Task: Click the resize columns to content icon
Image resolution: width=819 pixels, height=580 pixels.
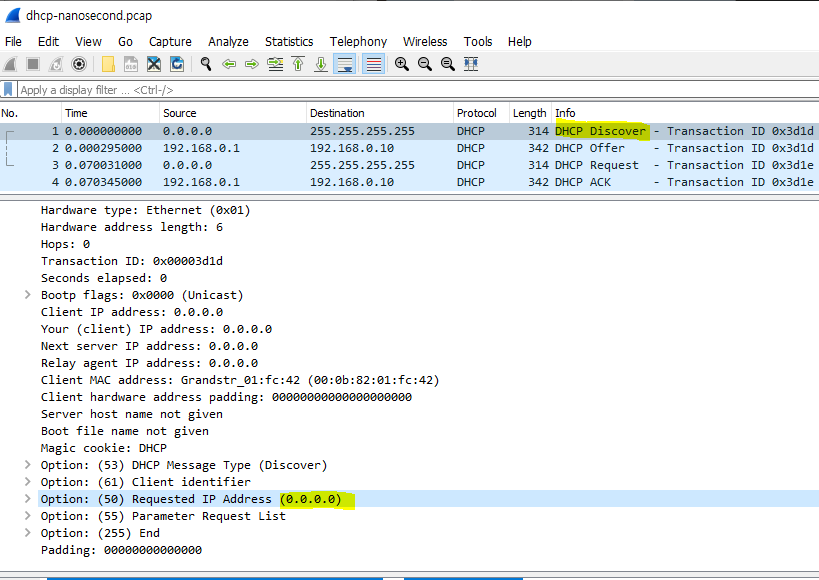Action: 471,64
